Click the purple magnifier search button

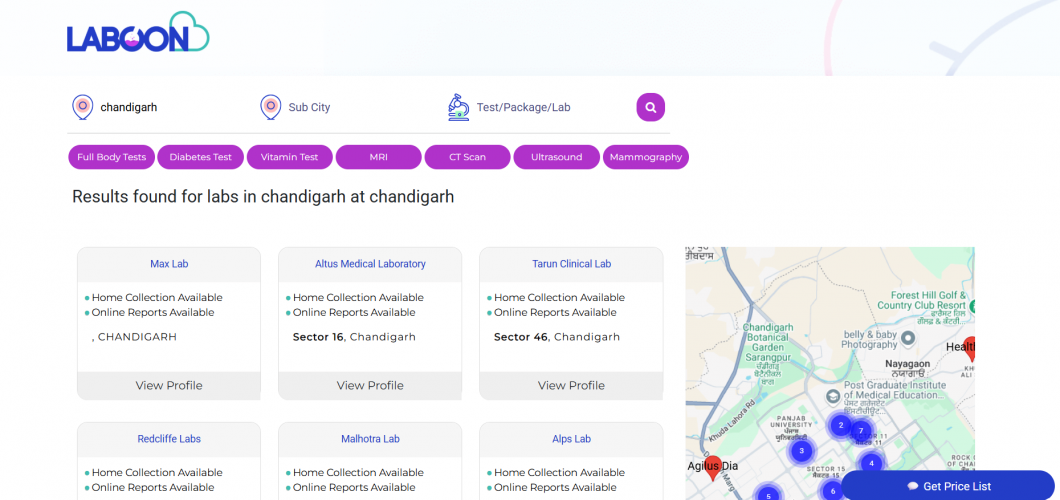[x=650, y=107]
